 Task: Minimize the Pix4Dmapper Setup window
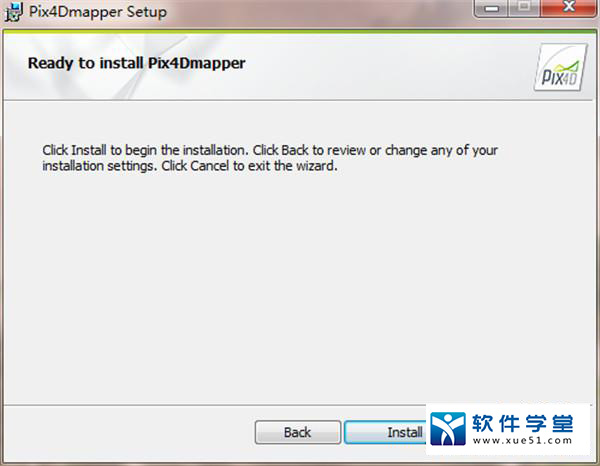coord(491,8)
